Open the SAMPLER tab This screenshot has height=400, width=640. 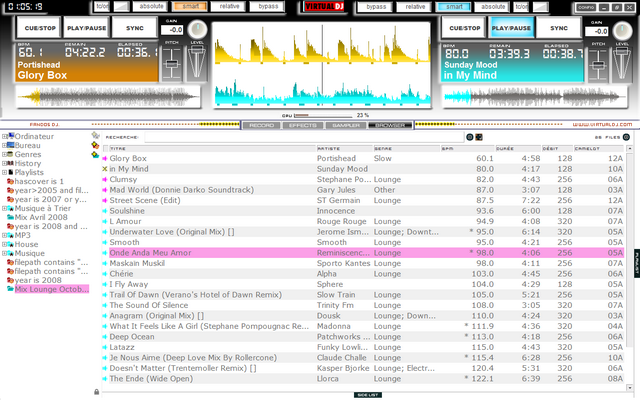(x=346, y=125)
